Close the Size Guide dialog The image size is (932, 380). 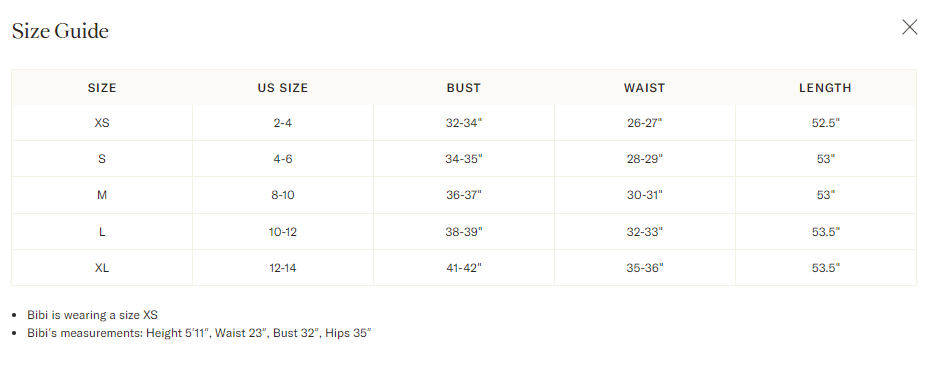(909, 27)
